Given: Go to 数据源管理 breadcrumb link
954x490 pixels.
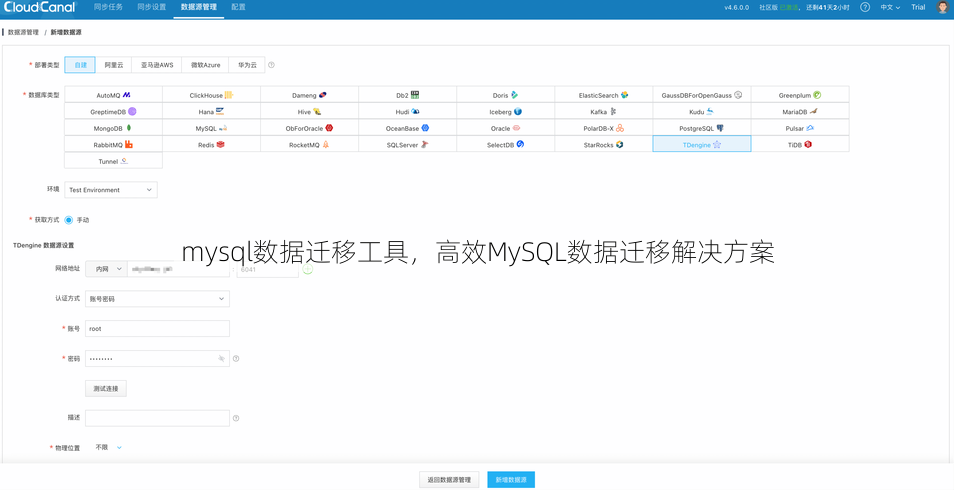Looking at the screenshot, I should [x=23, y=32].
